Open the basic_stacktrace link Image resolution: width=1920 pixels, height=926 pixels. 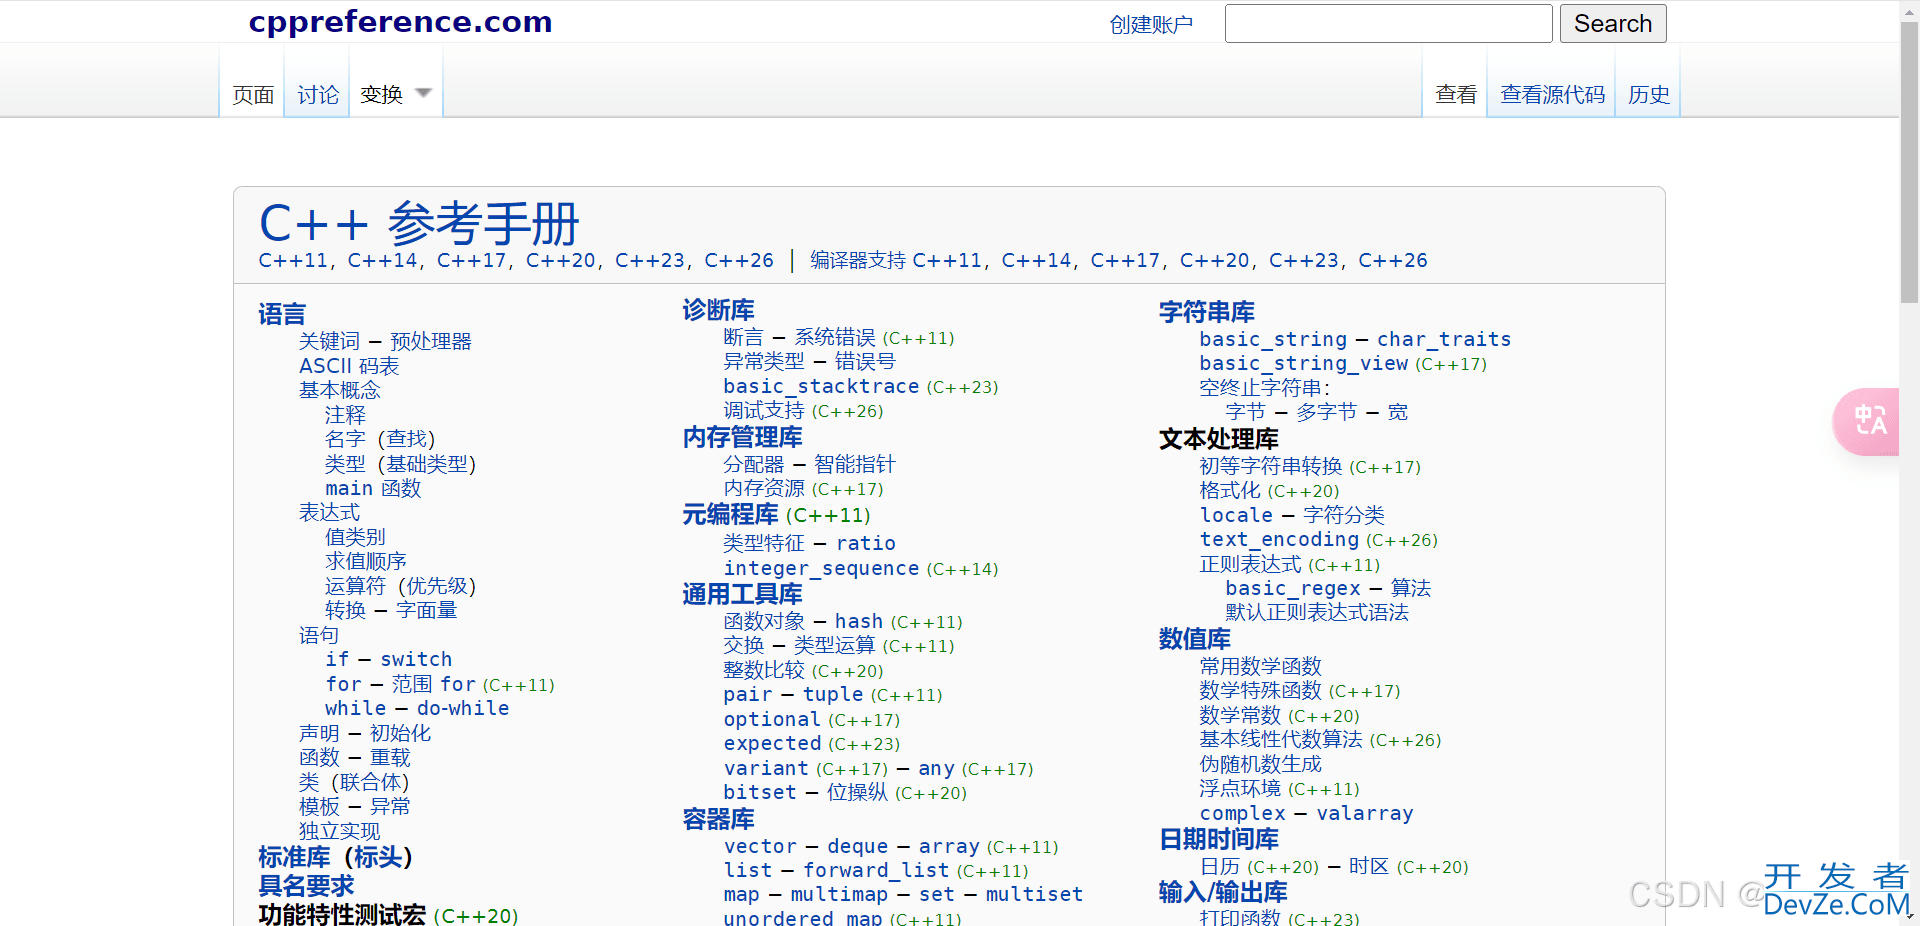(x=820, y=387)
